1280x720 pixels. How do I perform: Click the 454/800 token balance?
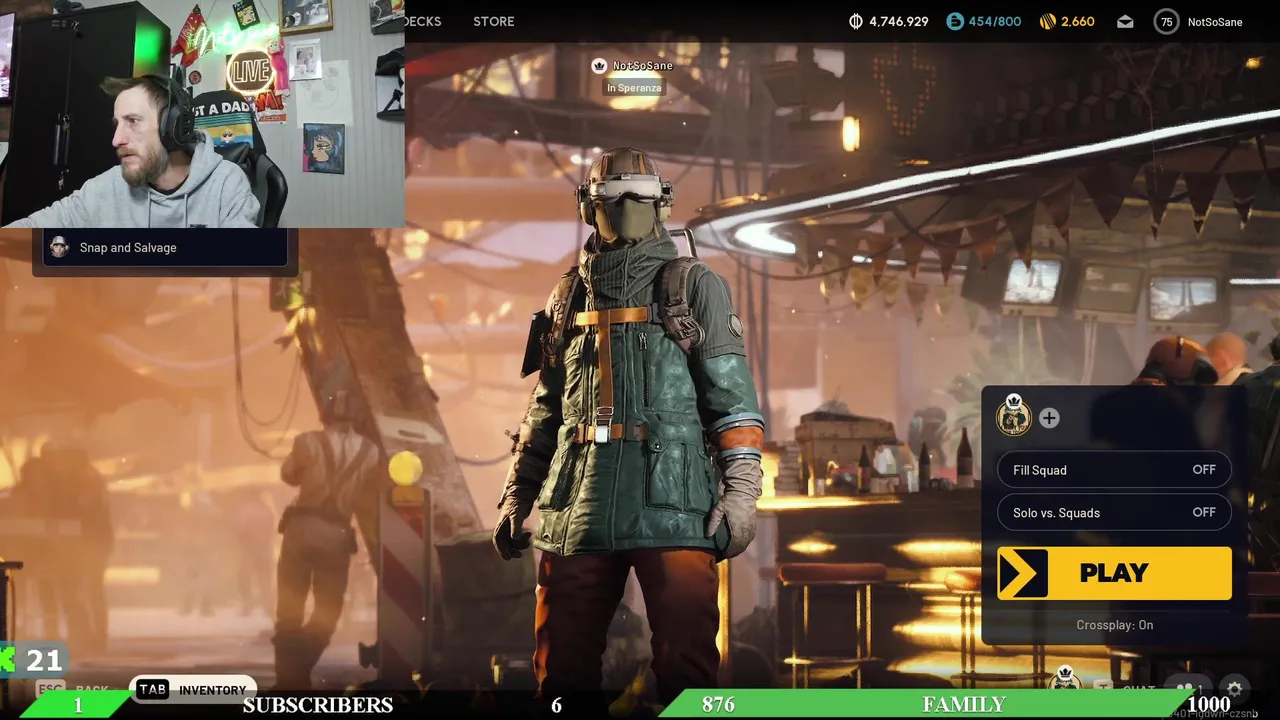click(993, 22)
